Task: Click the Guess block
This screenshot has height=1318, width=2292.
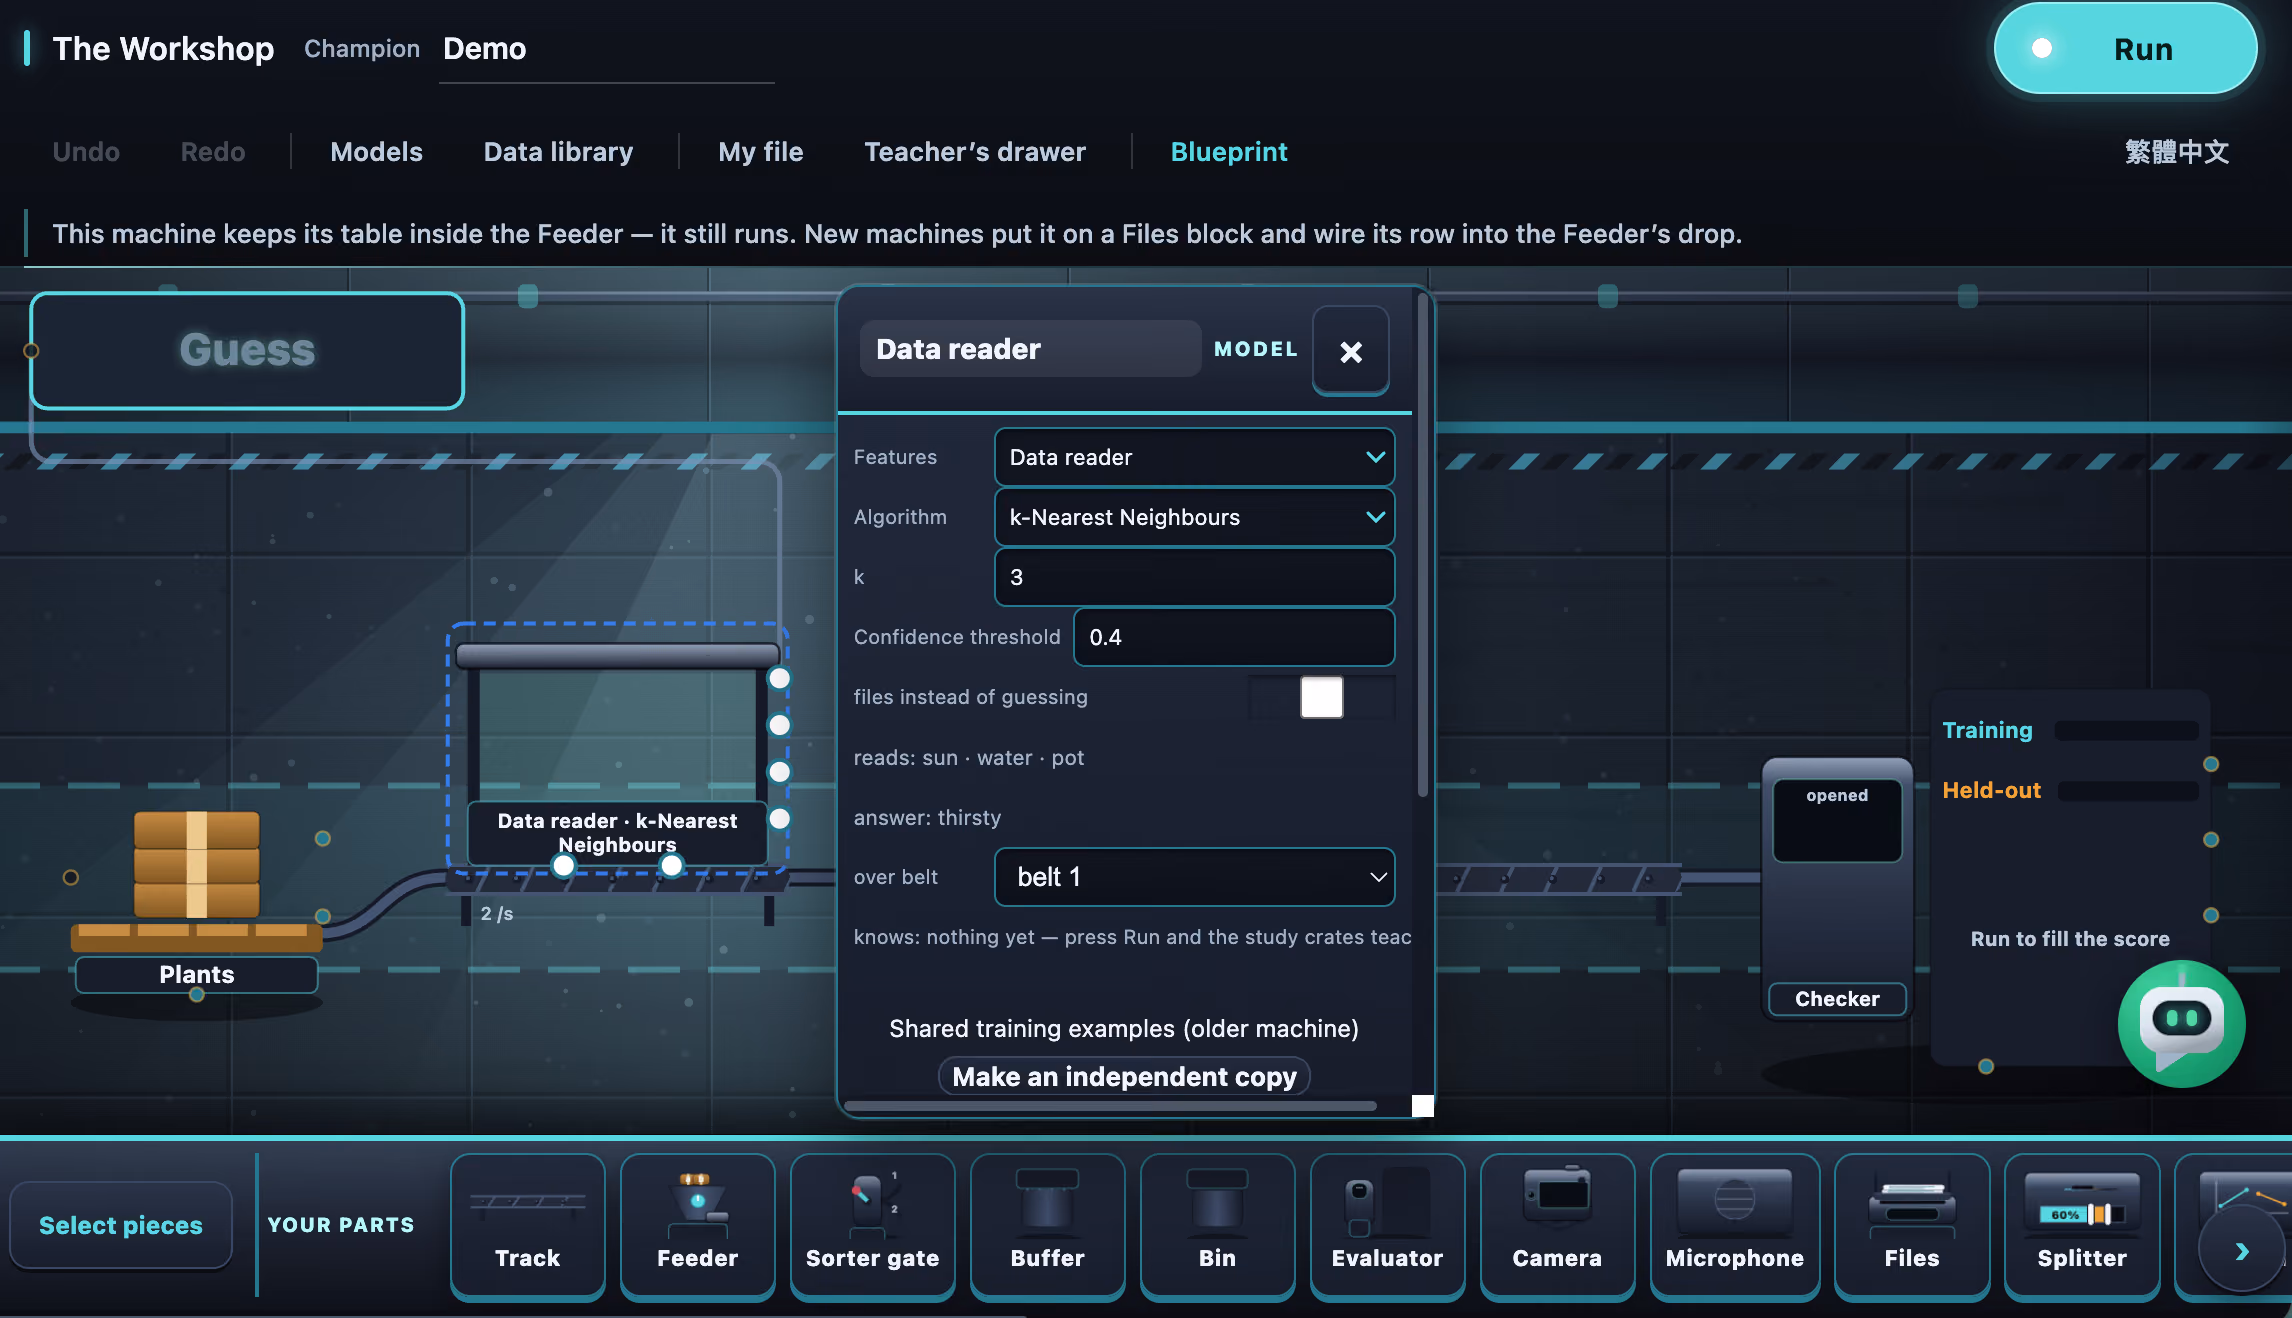Action: tap(247, 350)
